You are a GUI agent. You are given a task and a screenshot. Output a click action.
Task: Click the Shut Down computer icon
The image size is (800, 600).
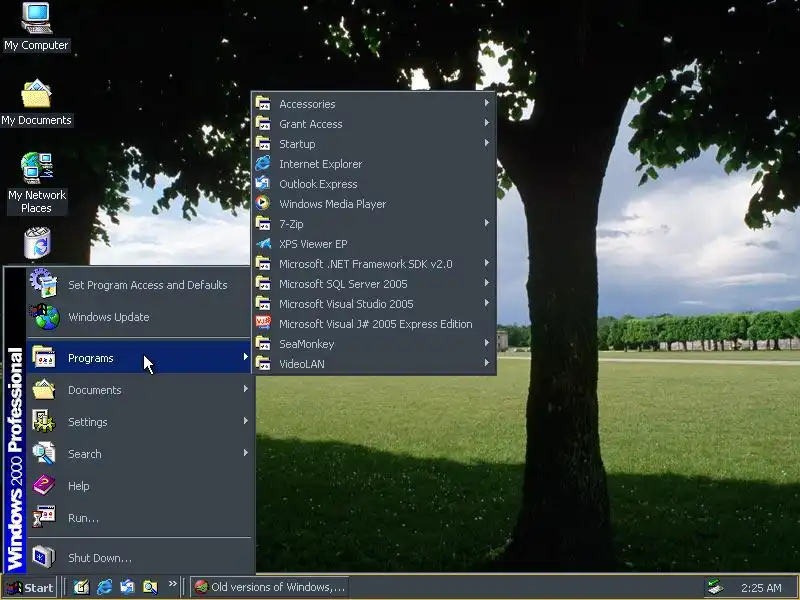click(x=43, y=557)
